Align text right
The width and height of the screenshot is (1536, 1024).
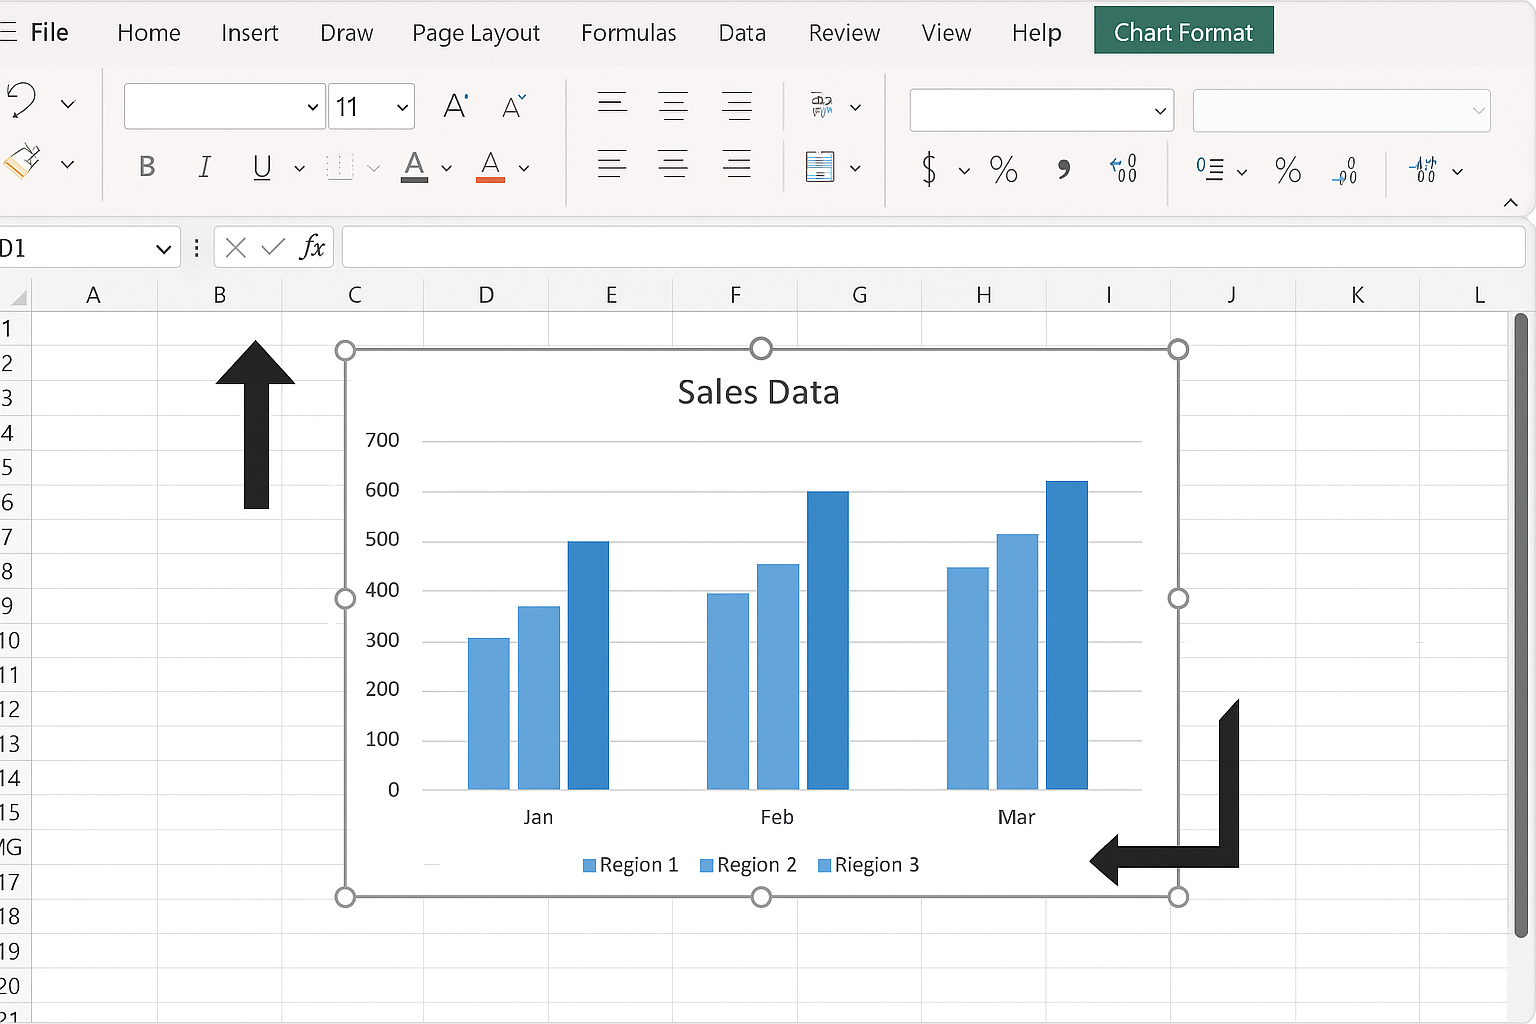(x=737, y=164)
